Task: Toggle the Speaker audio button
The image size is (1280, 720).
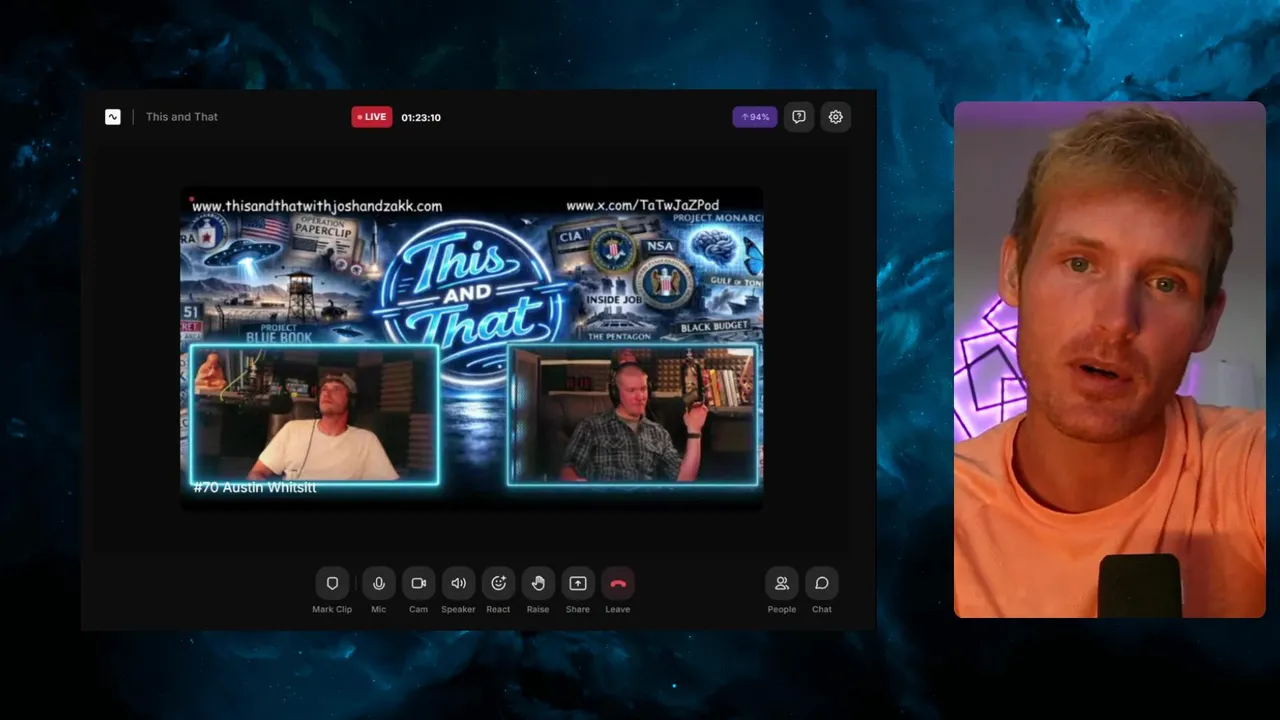Action: [x=458, y=584]
